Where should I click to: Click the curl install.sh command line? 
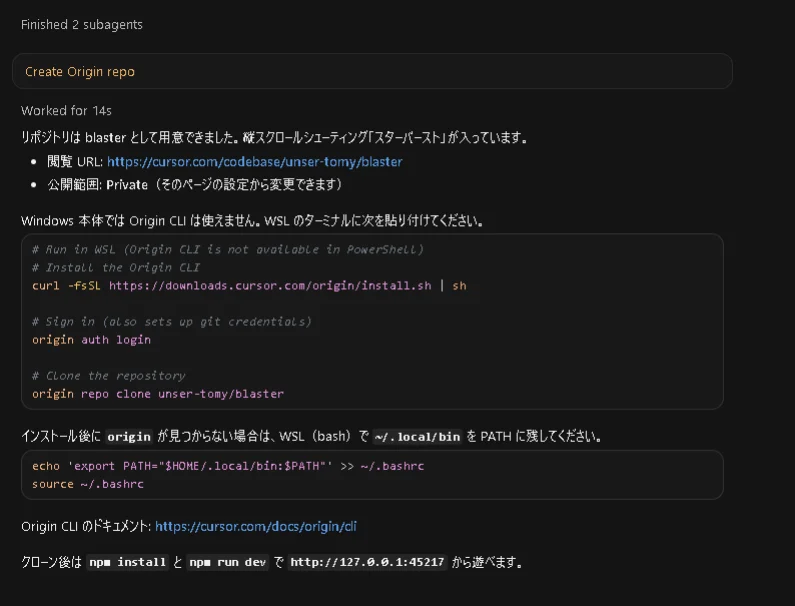point(249,286)
